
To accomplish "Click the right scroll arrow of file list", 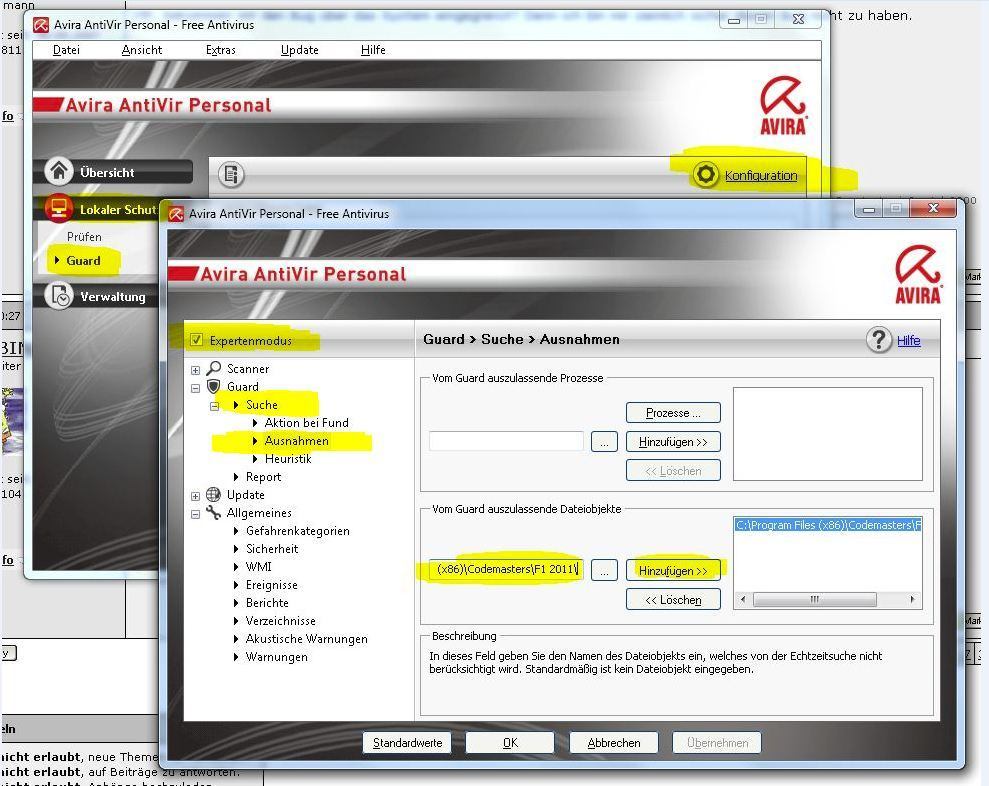I will click(x=913, y=599).
